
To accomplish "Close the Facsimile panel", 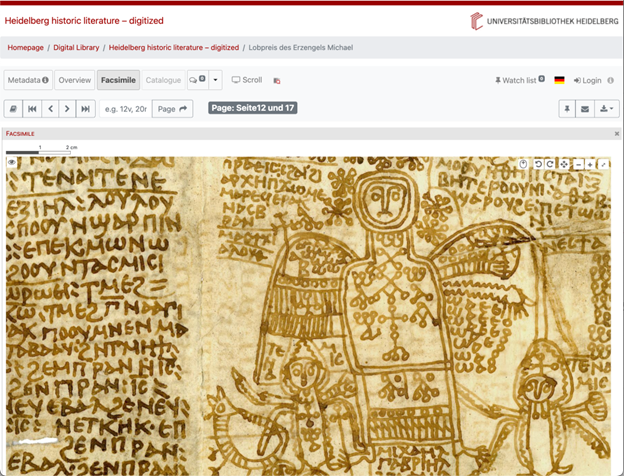I will point(617,134).
